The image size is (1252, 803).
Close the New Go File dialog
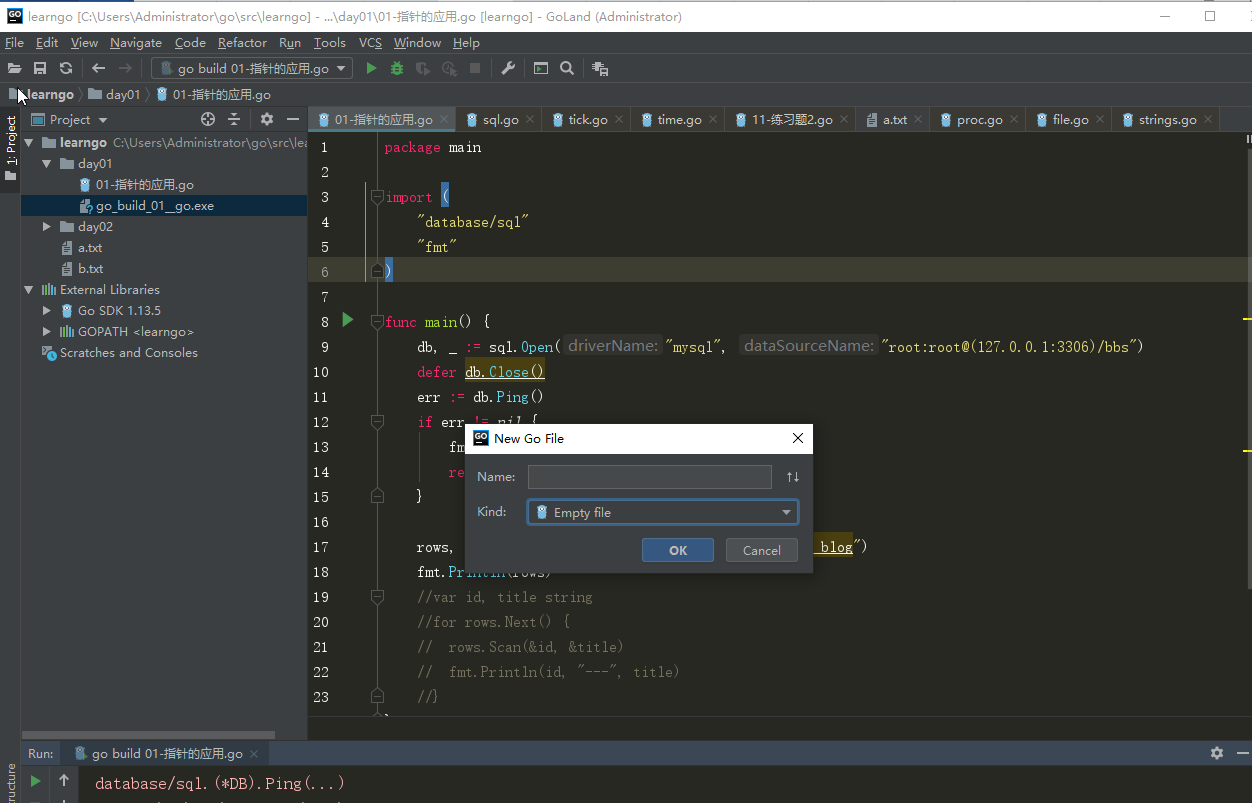[797, 438]
